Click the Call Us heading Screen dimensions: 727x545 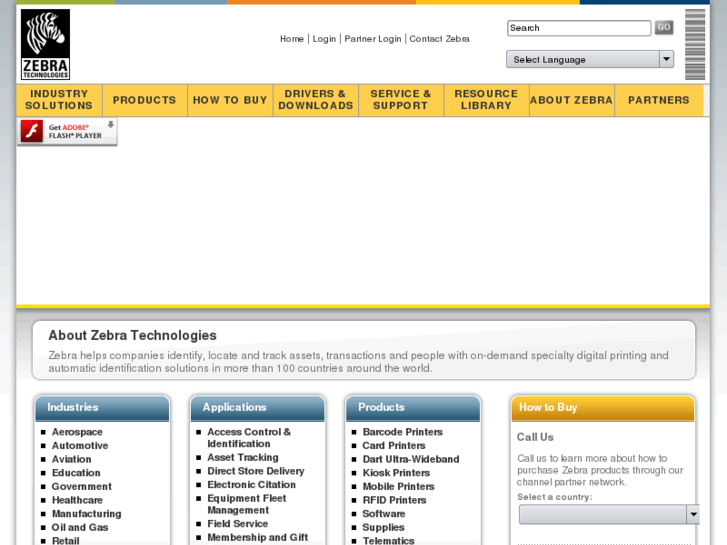535,437
